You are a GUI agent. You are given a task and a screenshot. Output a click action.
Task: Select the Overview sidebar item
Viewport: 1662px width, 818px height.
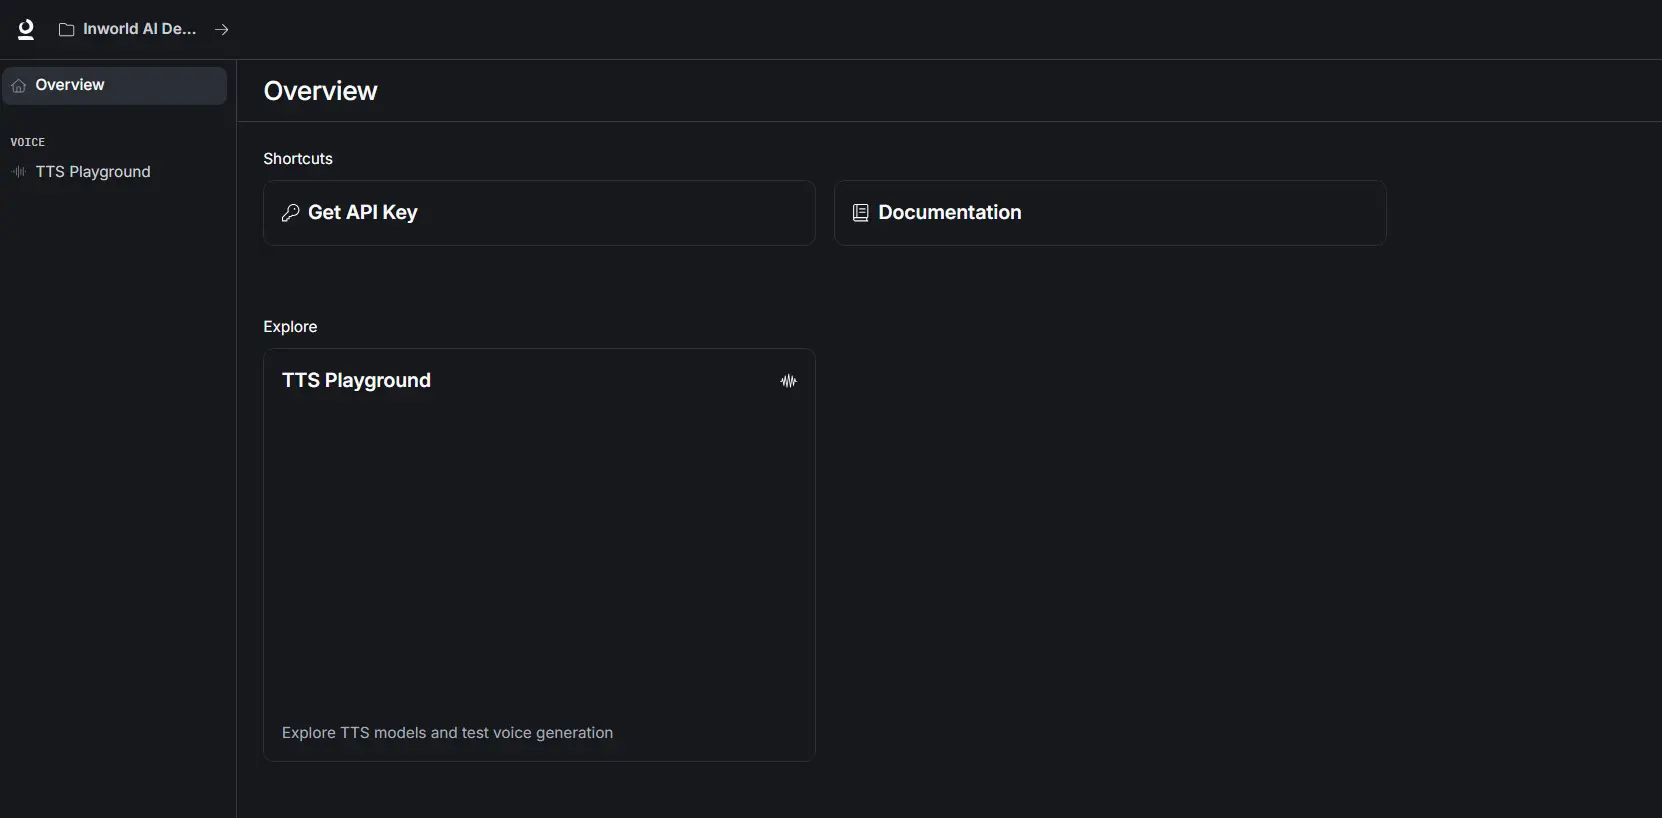point(70,85)
